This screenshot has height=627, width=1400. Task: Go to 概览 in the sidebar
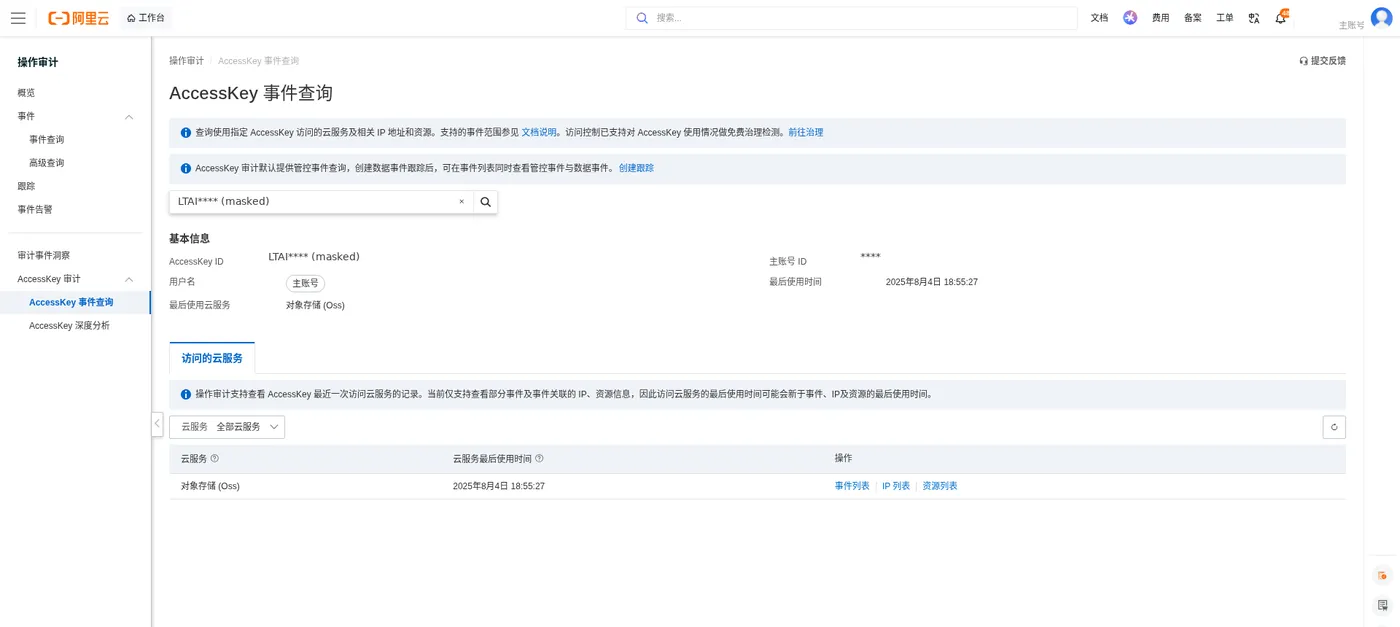pos(26,93)
